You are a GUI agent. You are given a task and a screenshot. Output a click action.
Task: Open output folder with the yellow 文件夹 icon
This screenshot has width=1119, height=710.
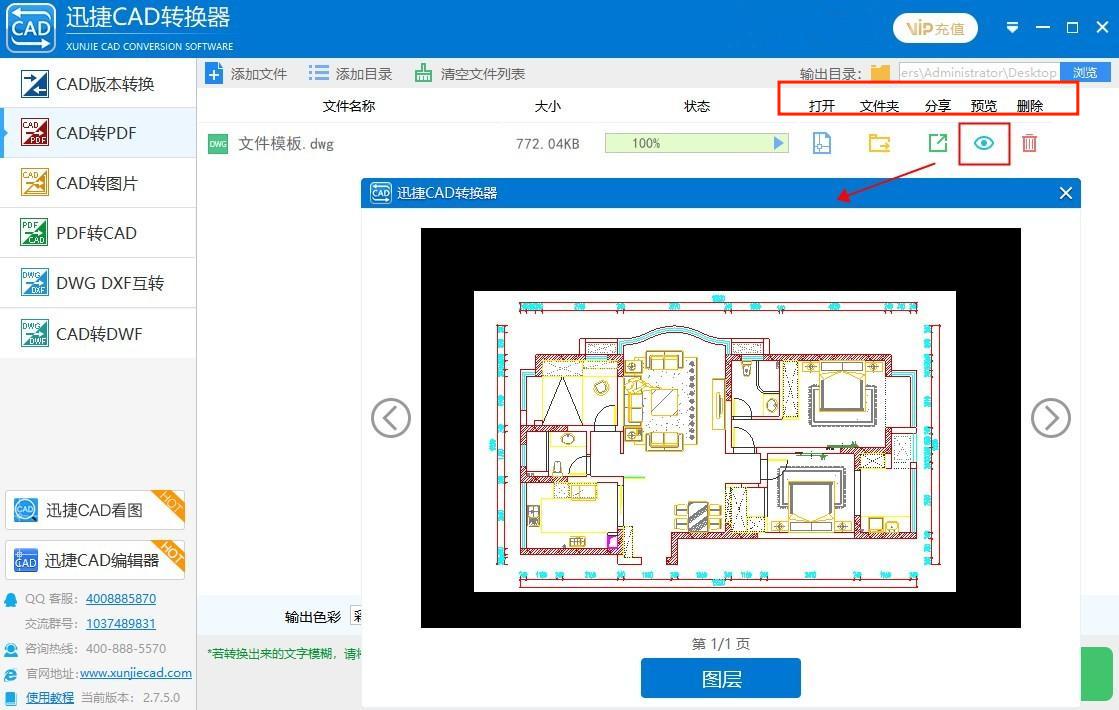click(878, 143)
